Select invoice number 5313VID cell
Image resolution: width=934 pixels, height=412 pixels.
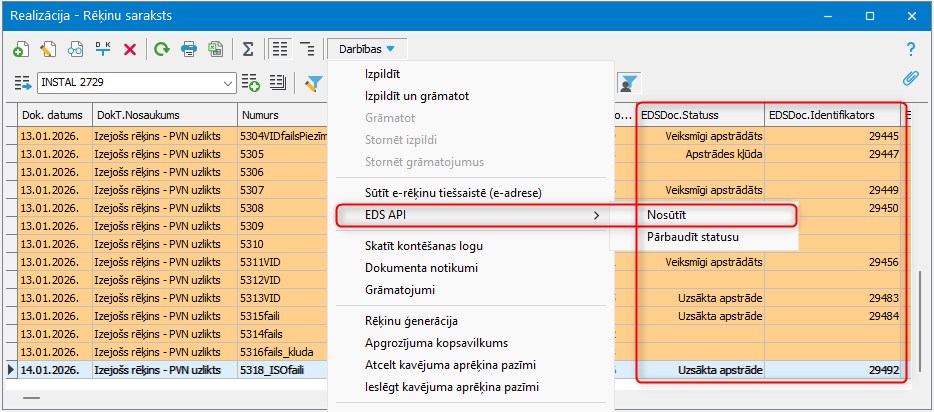282,298
